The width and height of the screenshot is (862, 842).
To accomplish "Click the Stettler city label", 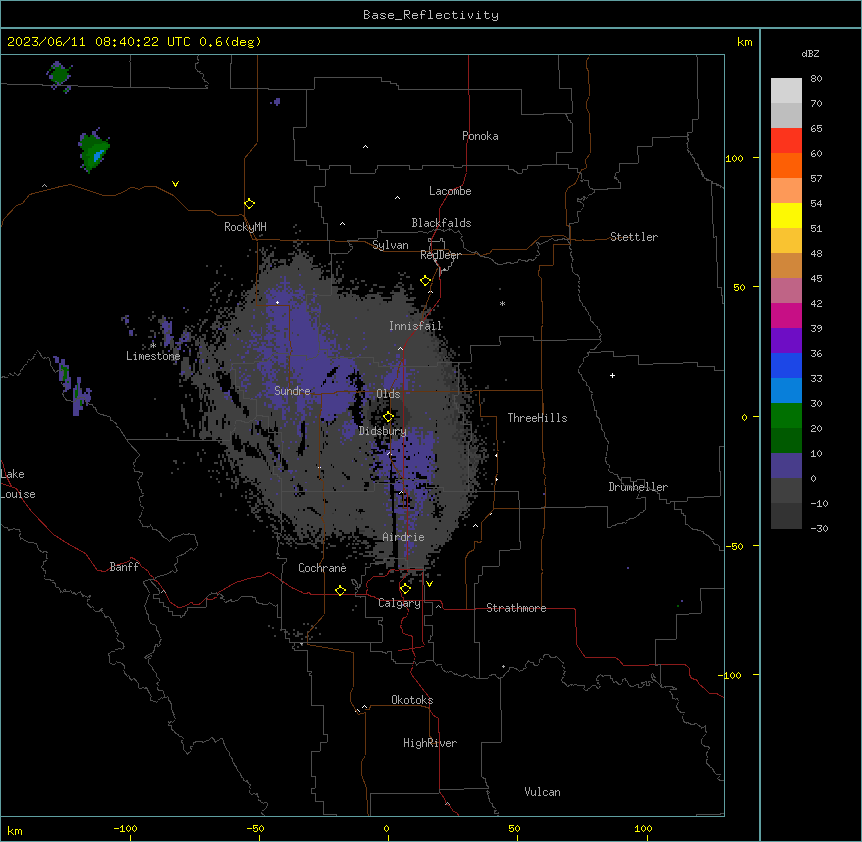I will coord(634,237).
